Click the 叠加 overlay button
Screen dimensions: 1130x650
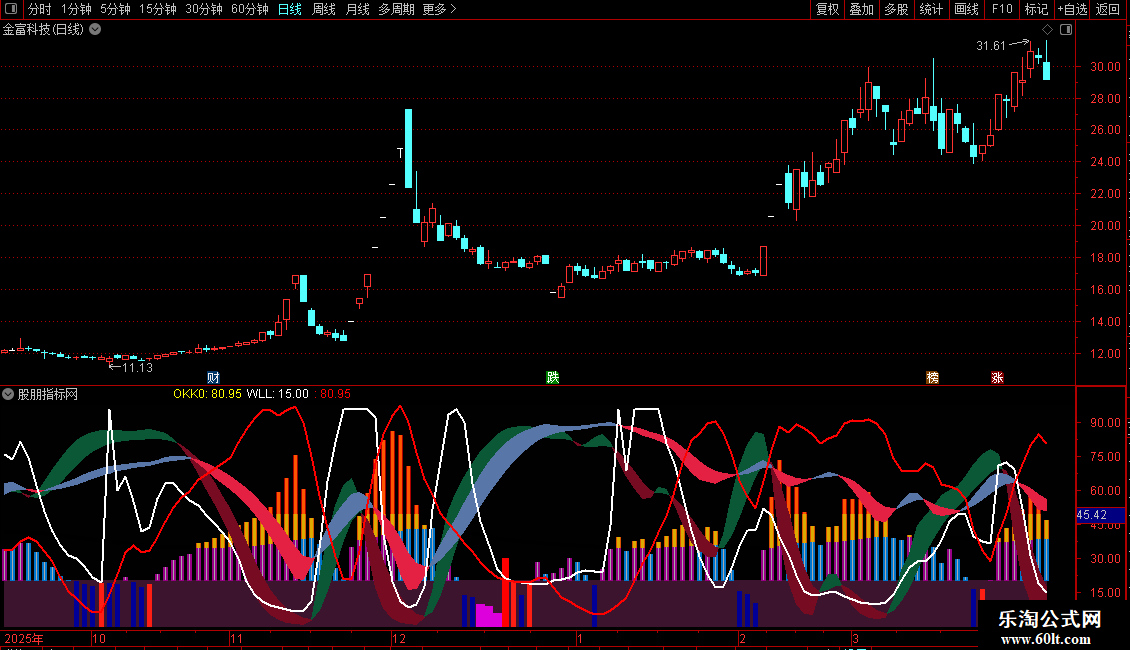click(862, 9)
